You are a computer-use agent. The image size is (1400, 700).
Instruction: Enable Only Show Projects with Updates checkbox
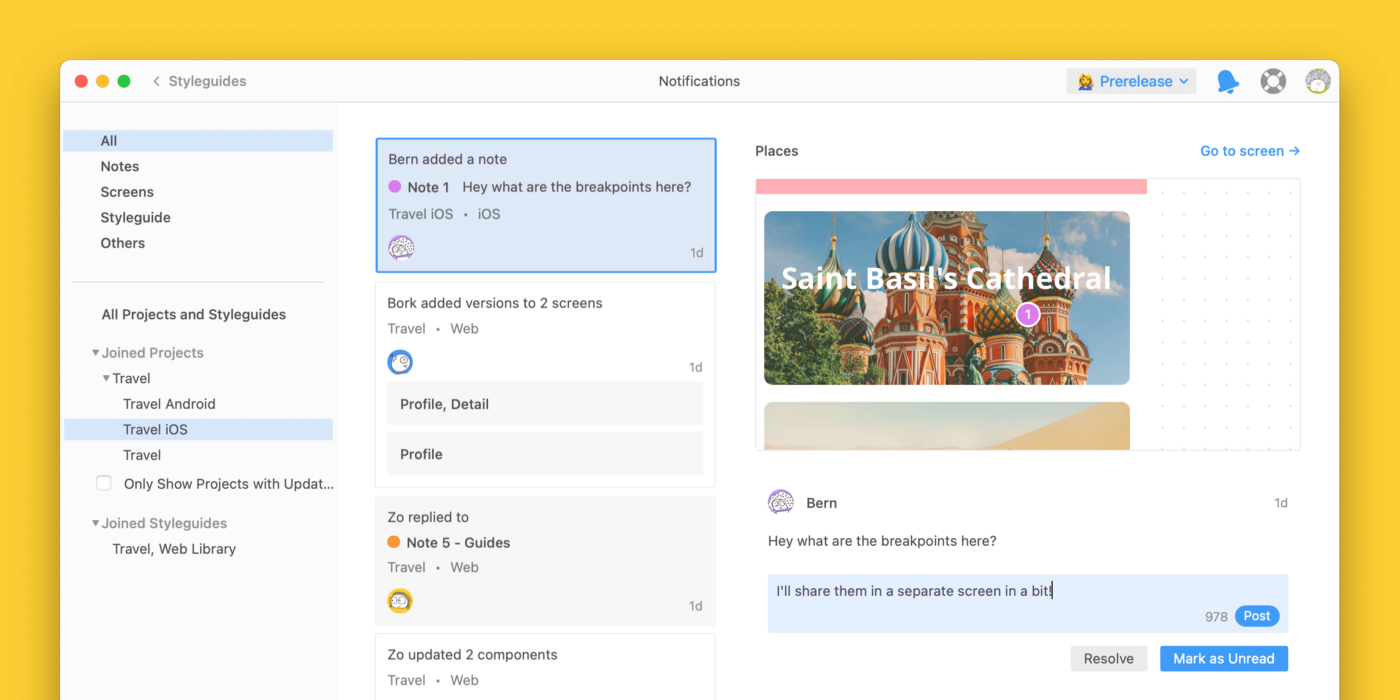coord(104,483)
